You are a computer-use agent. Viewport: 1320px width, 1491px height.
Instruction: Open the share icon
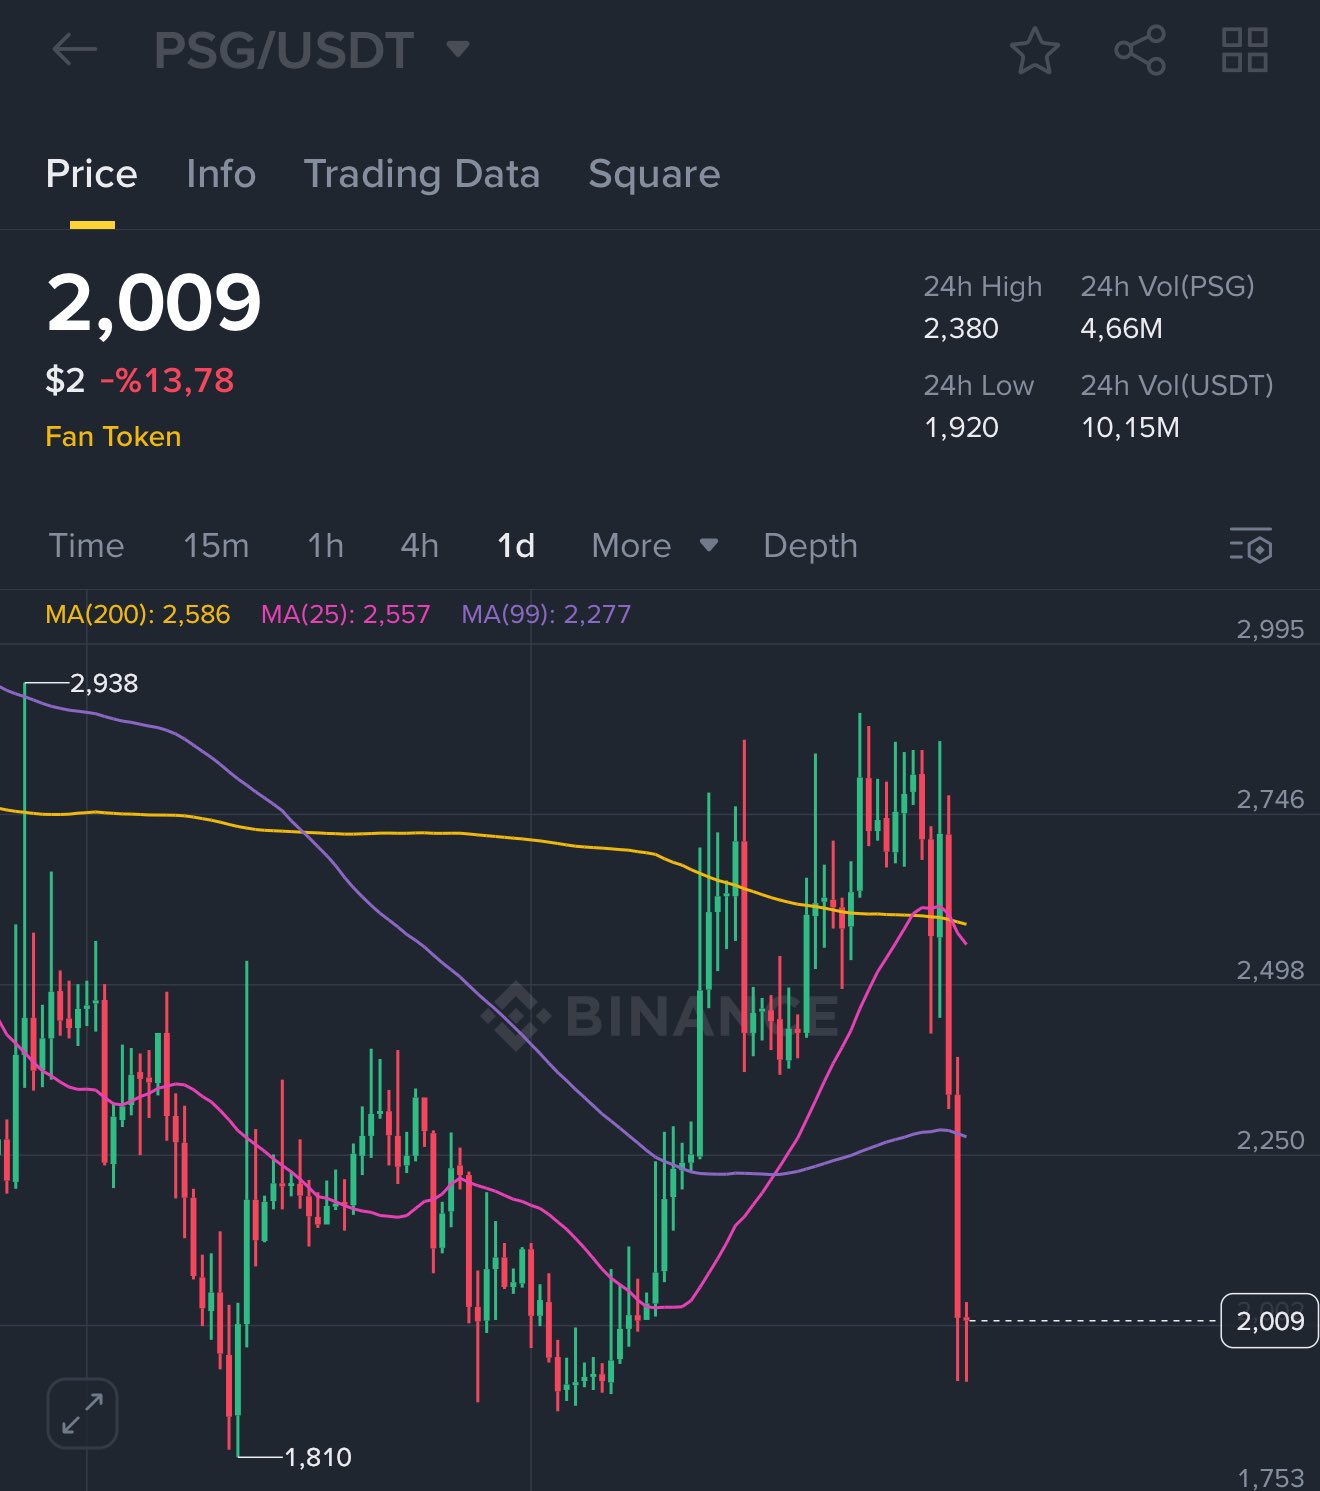[1140, 51]
